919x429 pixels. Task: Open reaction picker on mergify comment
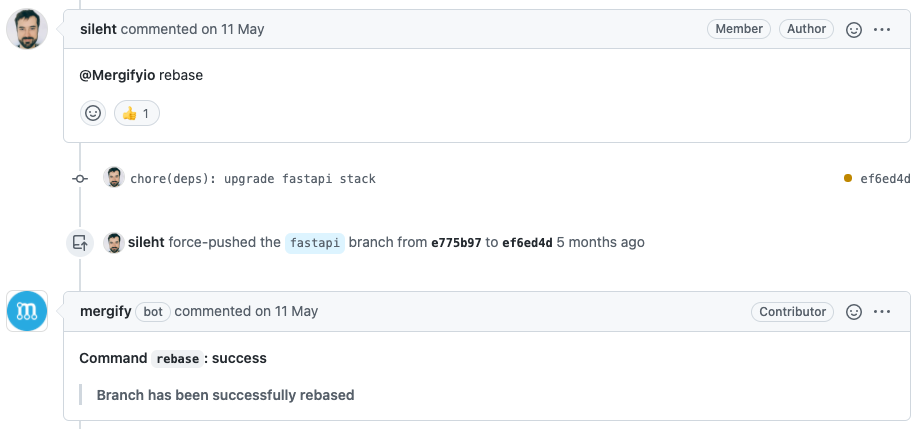coord(854,312)
